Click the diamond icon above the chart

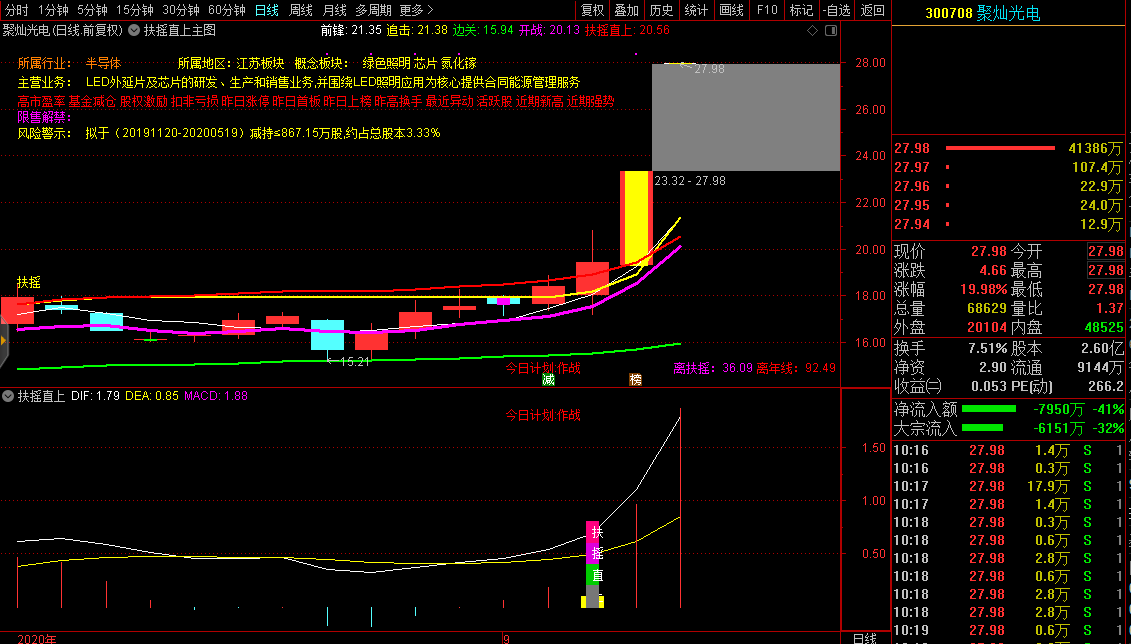pyautogui.click(x=812, y=30)
